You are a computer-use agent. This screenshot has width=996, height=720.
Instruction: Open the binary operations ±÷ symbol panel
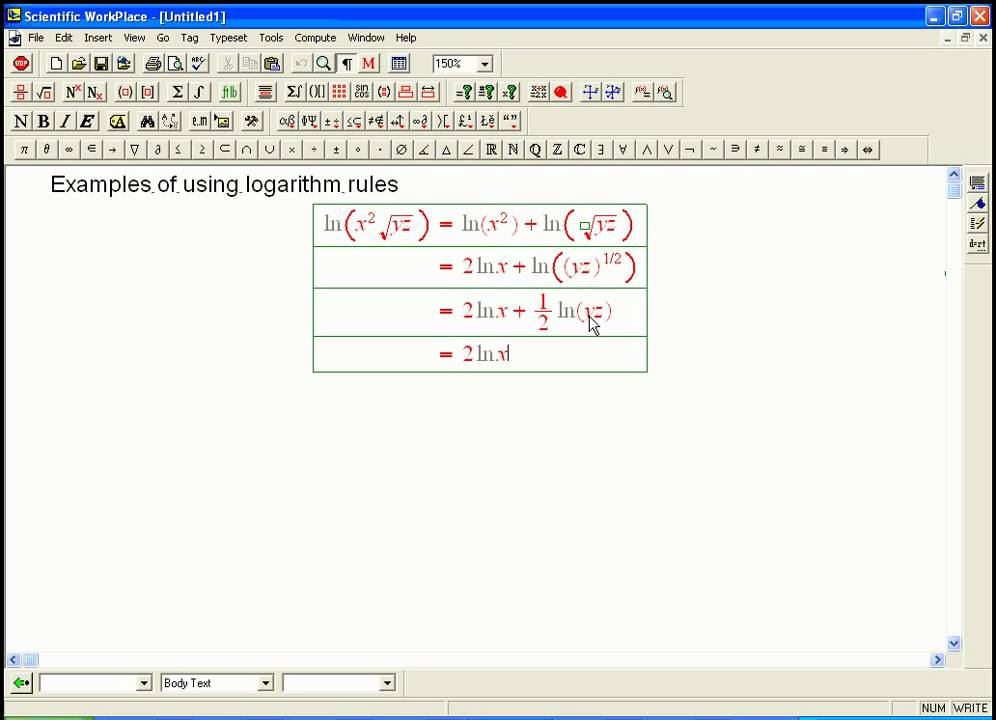(332, 121)
